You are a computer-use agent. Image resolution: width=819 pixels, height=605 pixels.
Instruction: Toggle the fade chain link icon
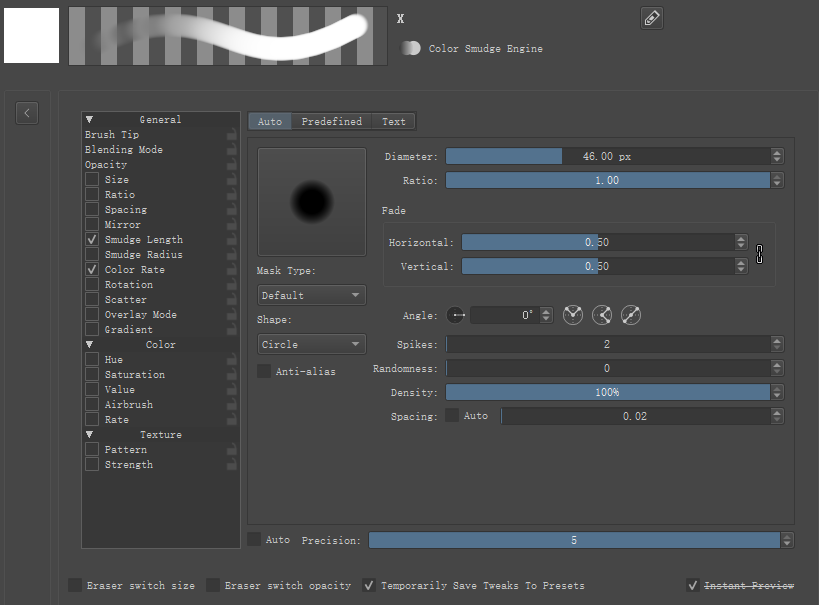coord(760,255)
